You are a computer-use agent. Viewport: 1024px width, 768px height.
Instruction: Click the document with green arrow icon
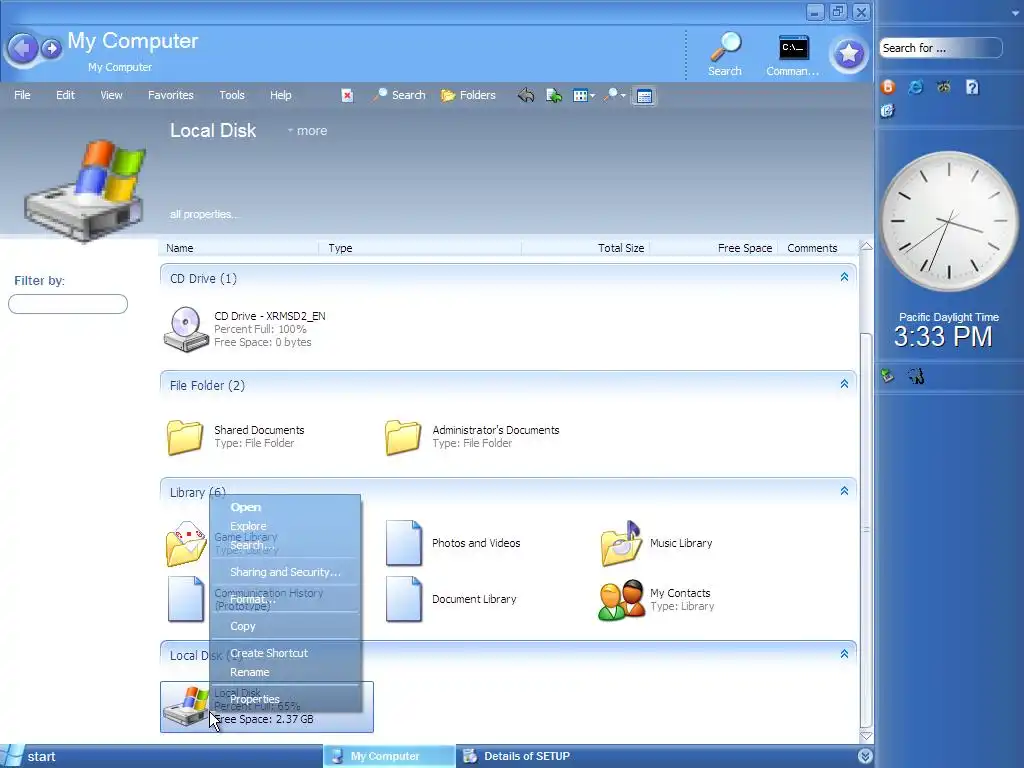click(x=554, y=96)
